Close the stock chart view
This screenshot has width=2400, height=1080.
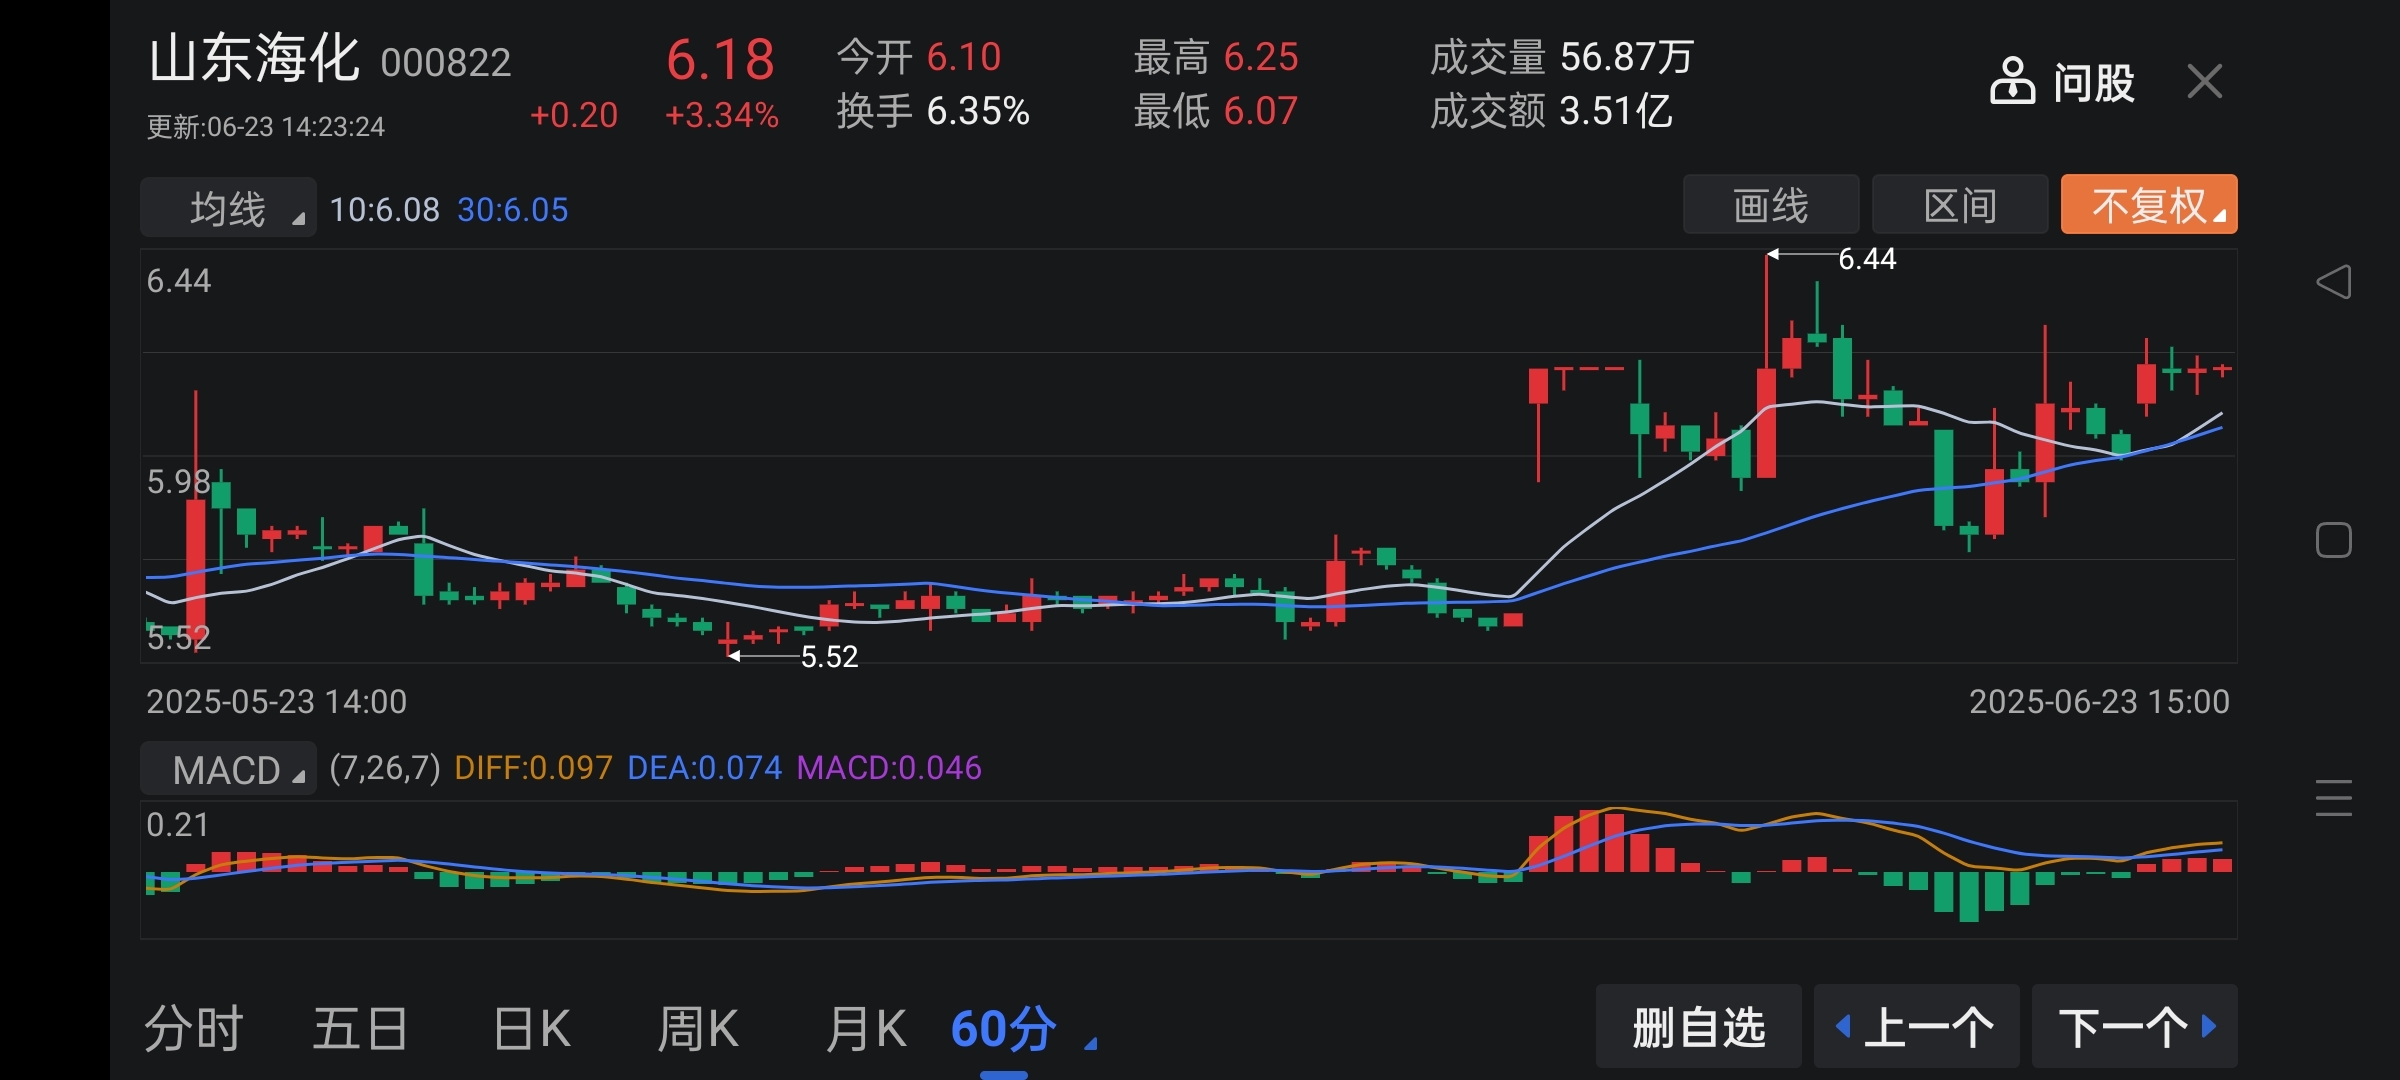(x=2204, y=81)
